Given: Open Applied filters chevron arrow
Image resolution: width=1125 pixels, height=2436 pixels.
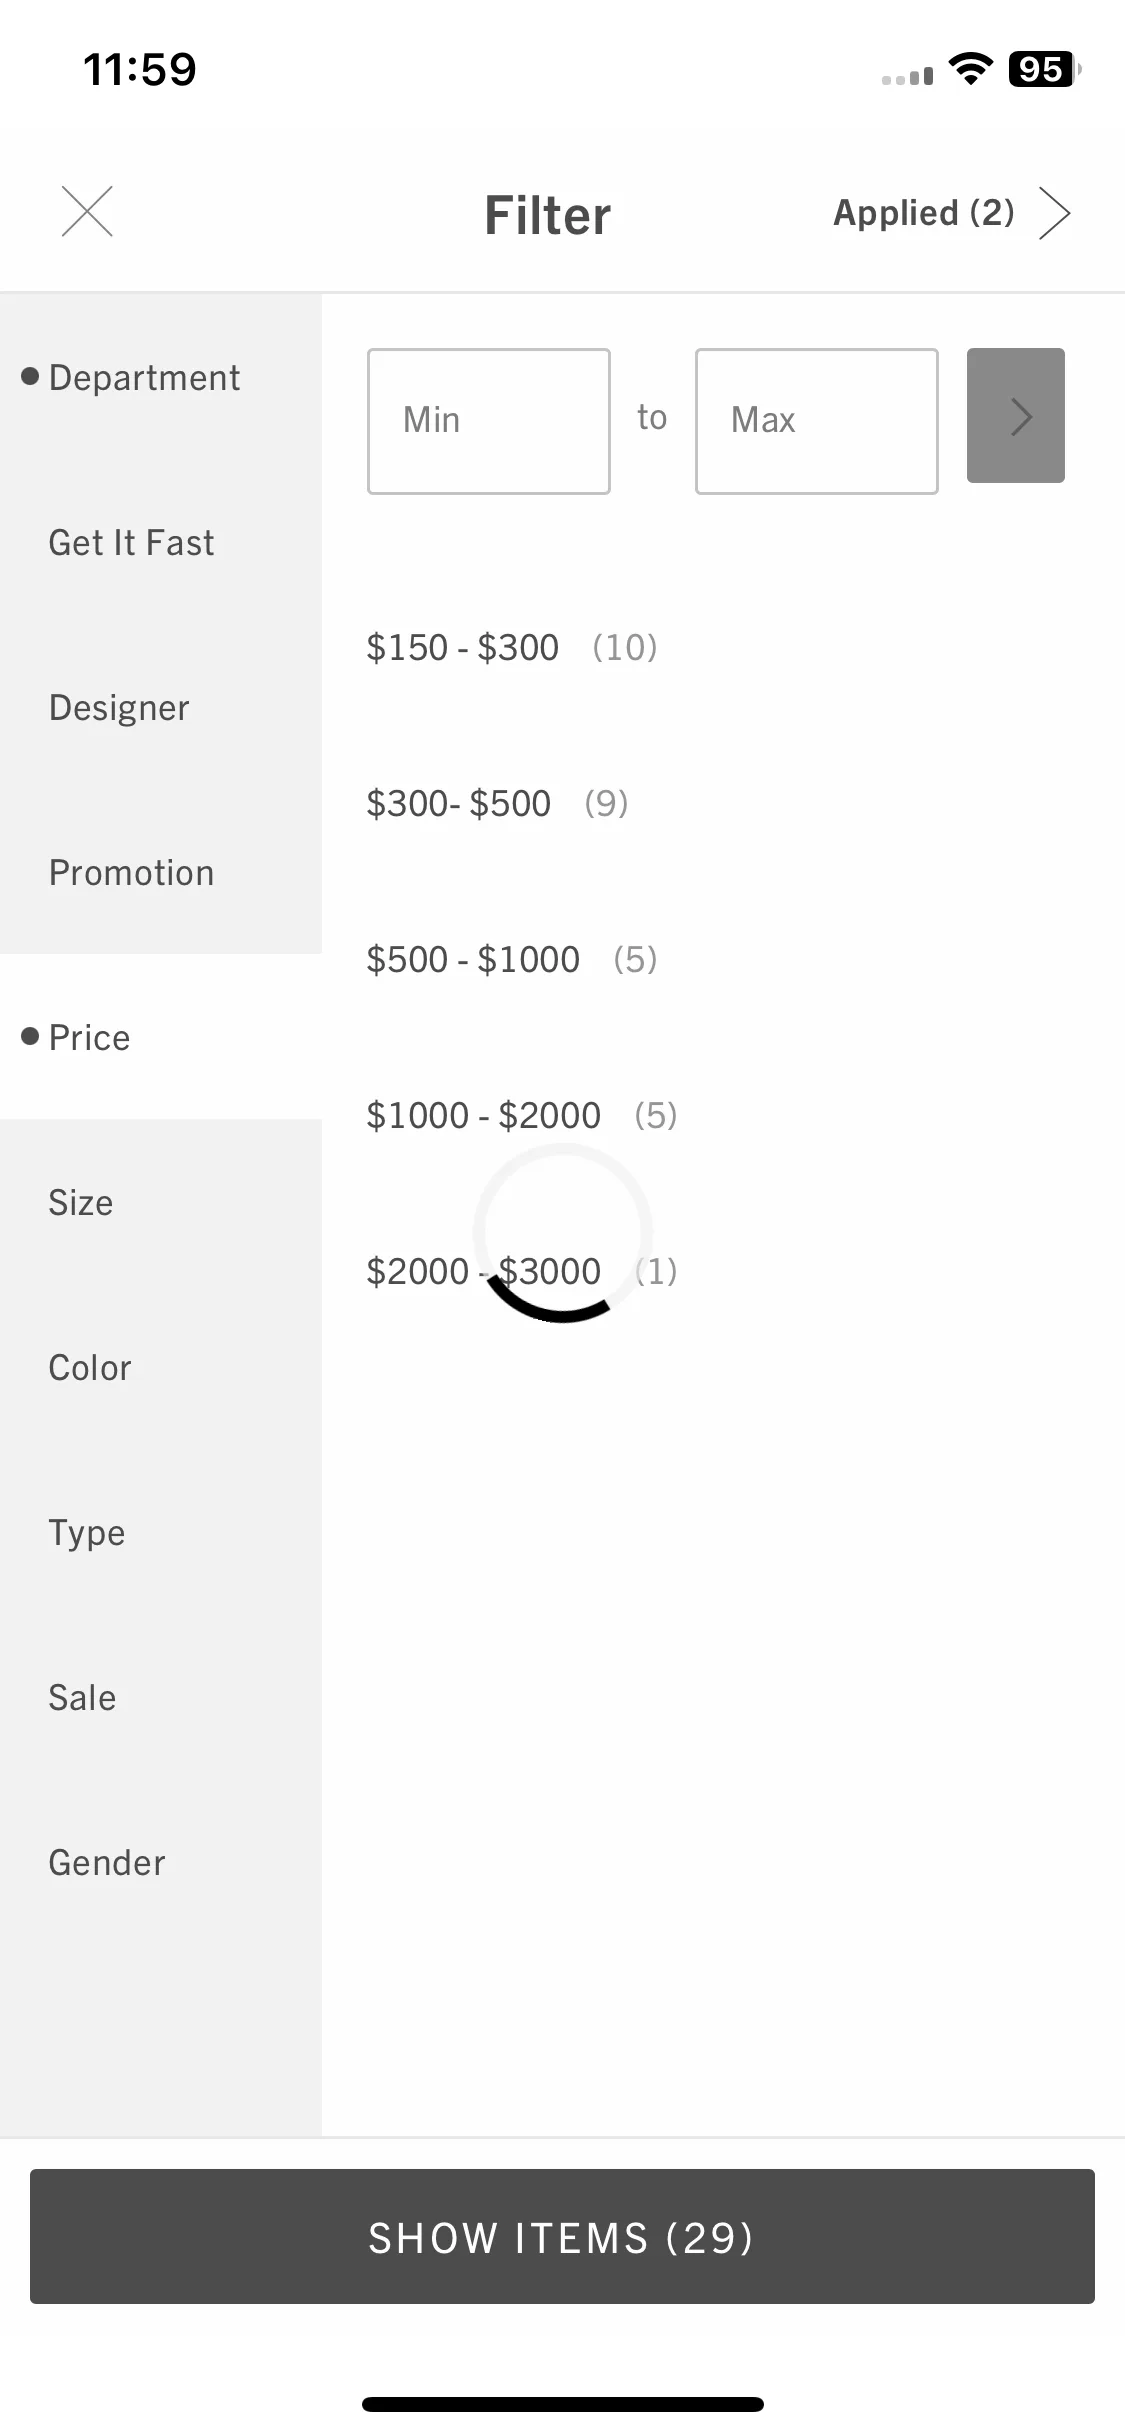Looking at the screenshot, I should point(1054,213).
